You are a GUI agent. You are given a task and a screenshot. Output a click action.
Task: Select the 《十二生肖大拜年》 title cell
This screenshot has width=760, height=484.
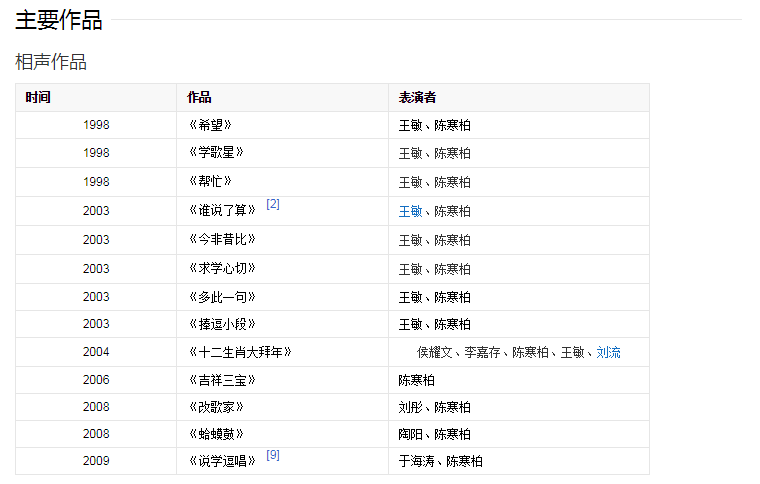tap(240, 352)
